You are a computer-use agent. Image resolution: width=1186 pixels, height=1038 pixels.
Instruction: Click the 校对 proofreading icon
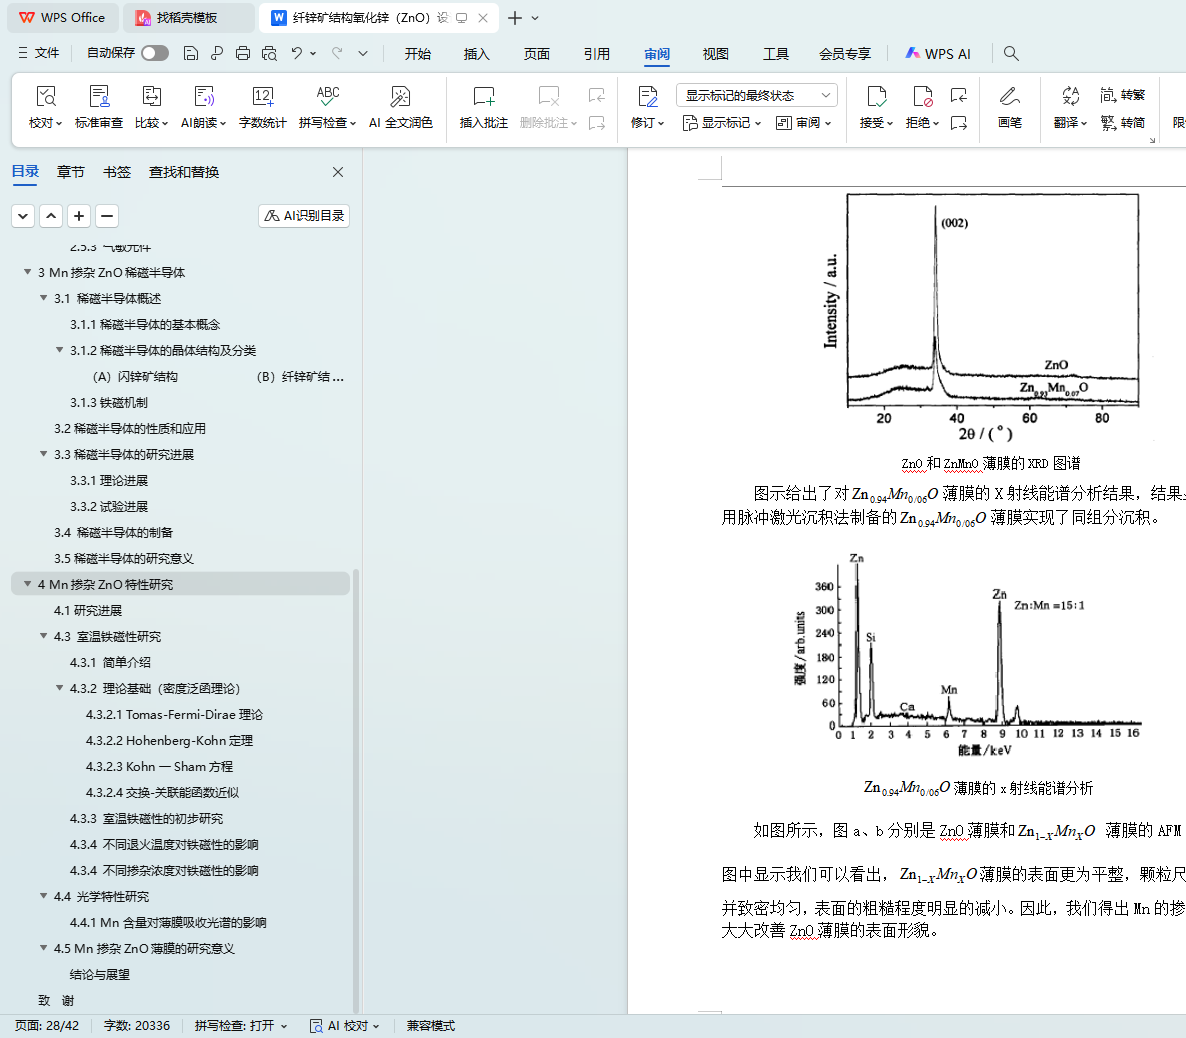(x=45, y=97)
